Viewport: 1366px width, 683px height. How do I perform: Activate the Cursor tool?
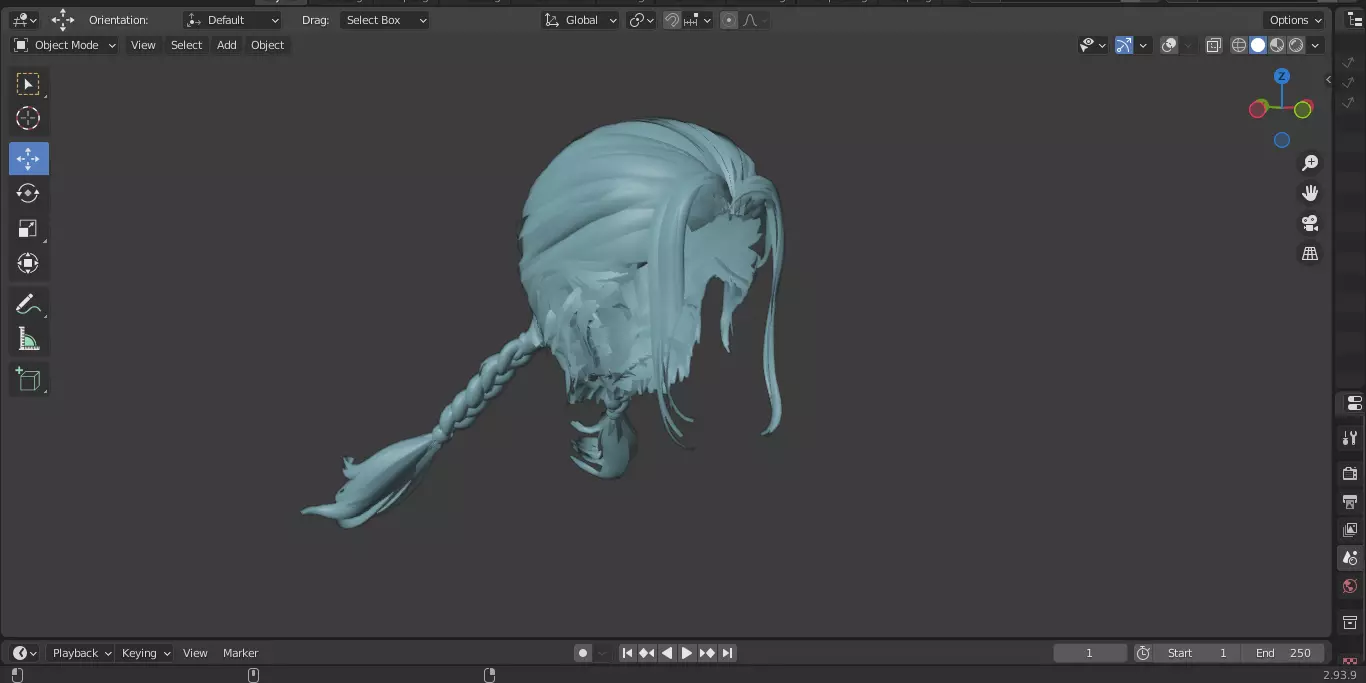pos(28,118)
